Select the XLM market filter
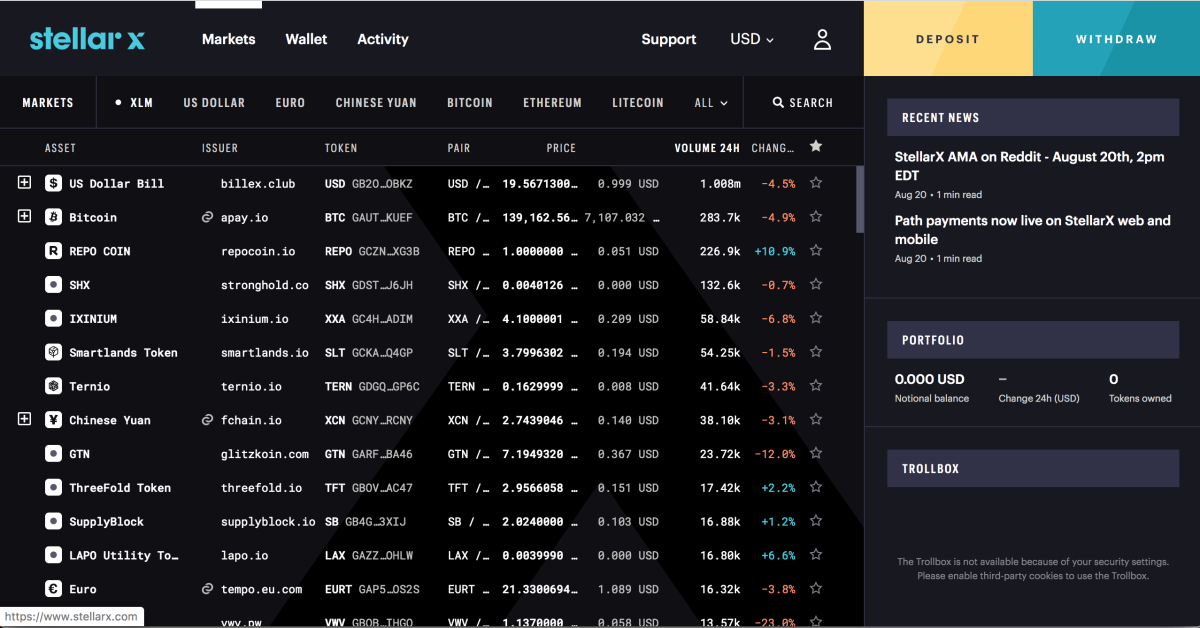The width and height of the screenshot is (1200, 628). [134, 102]
